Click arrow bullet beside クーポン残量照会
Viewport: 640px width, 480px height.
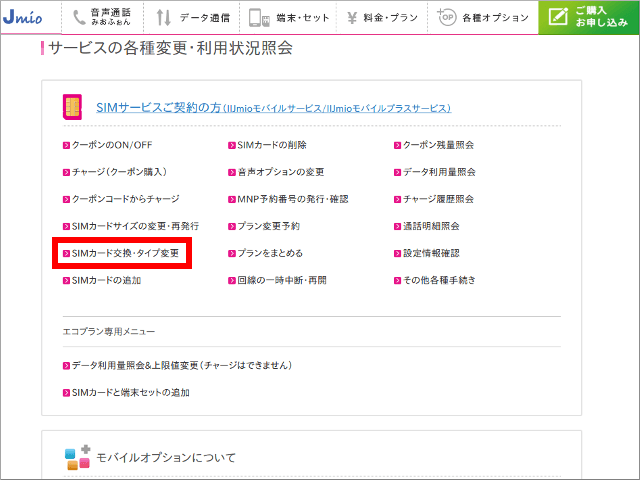click(398, 145)
